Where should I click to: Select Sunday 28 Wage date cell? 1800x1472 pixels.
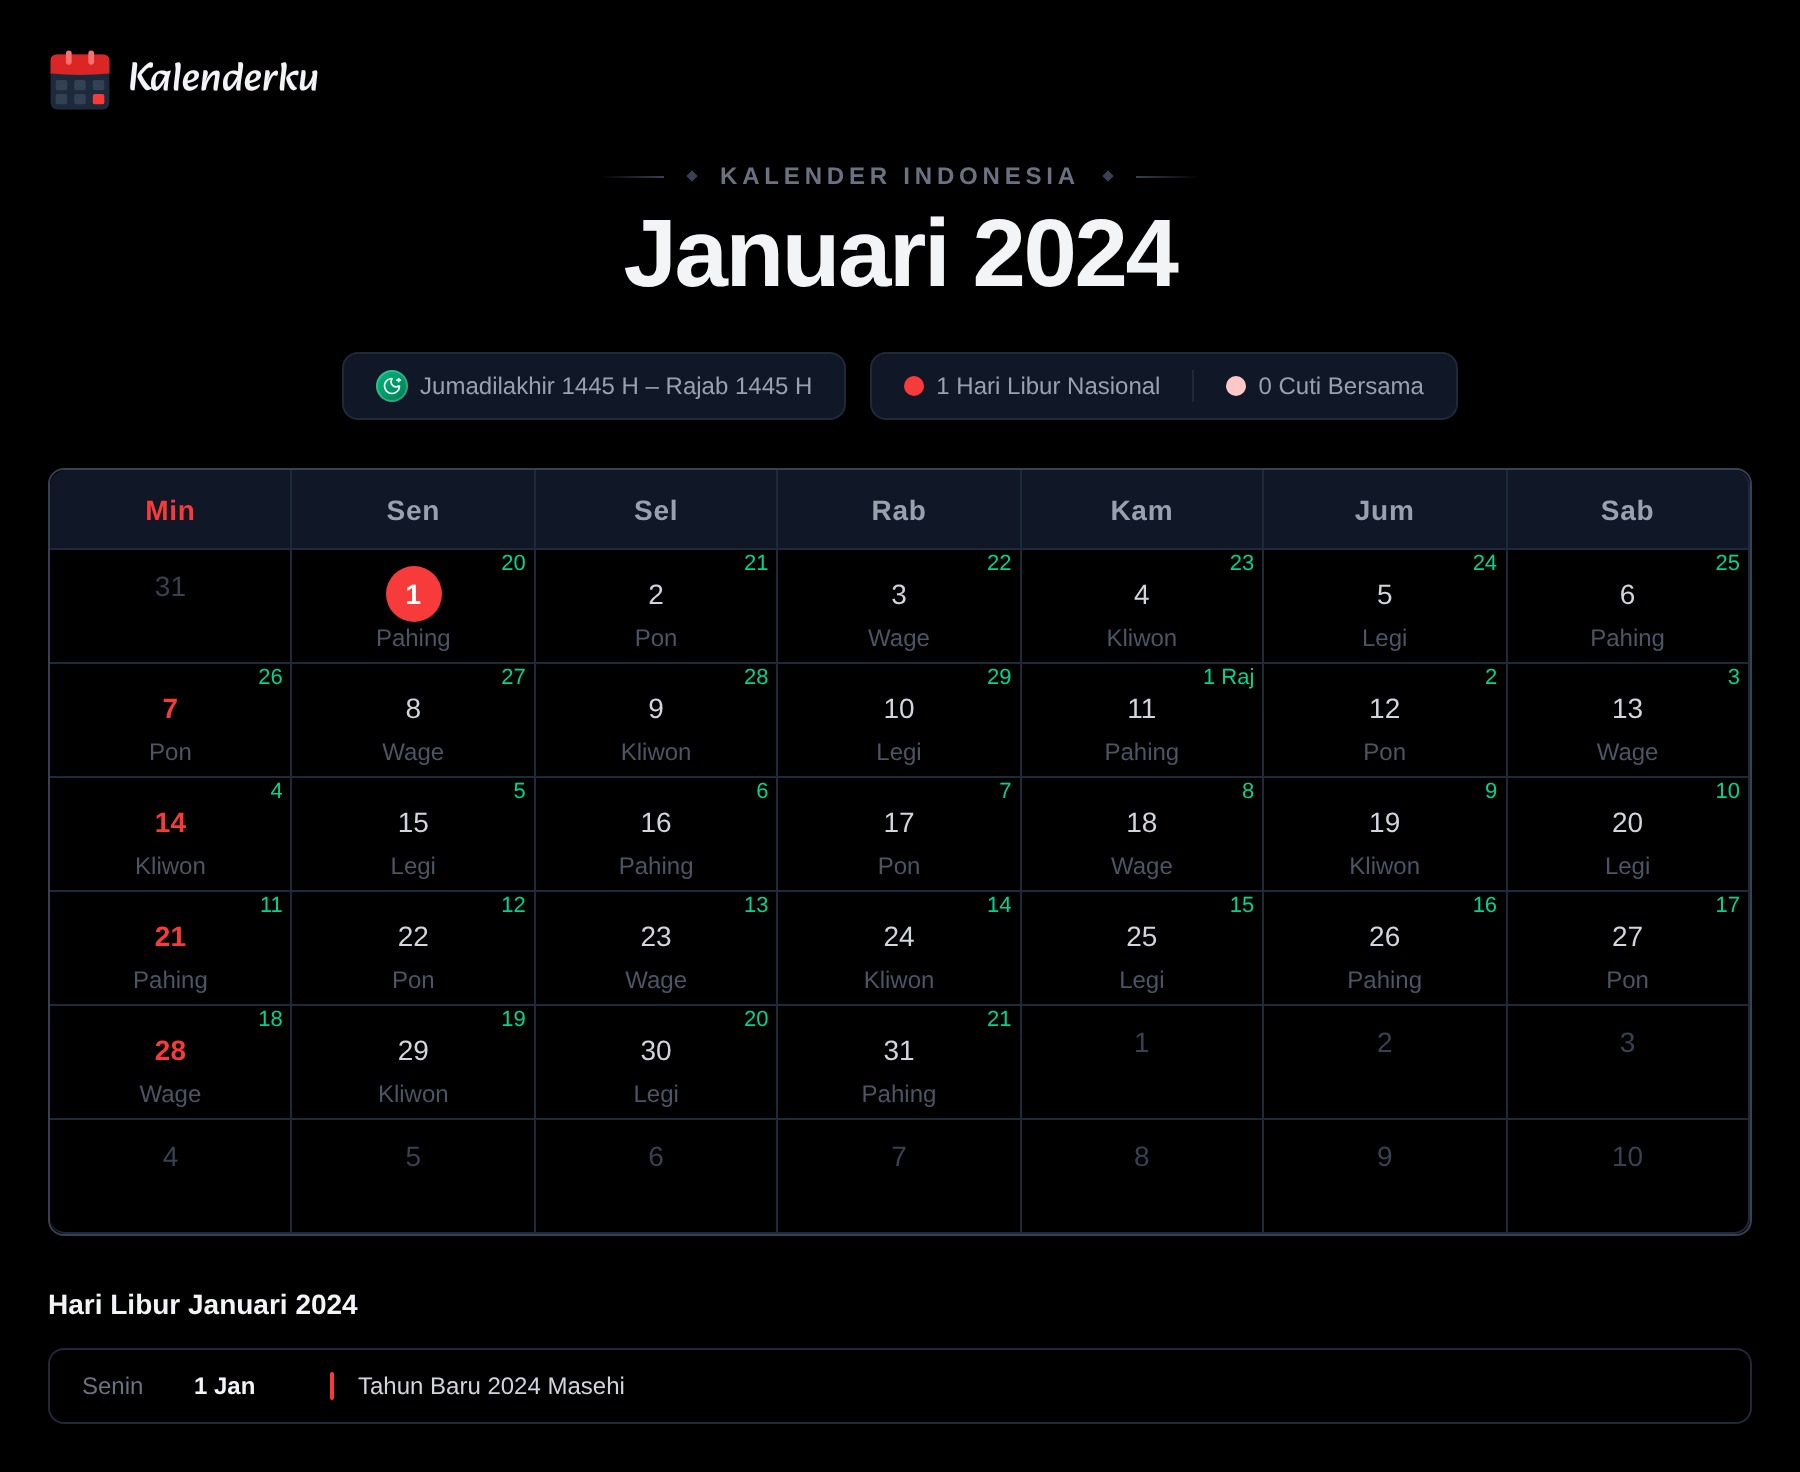170,1062
